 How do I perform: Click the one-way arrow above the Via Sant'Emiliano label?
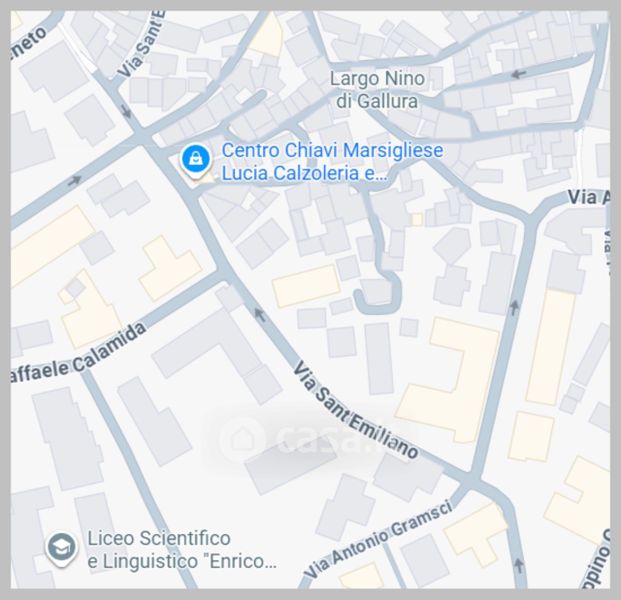[259, 315]
